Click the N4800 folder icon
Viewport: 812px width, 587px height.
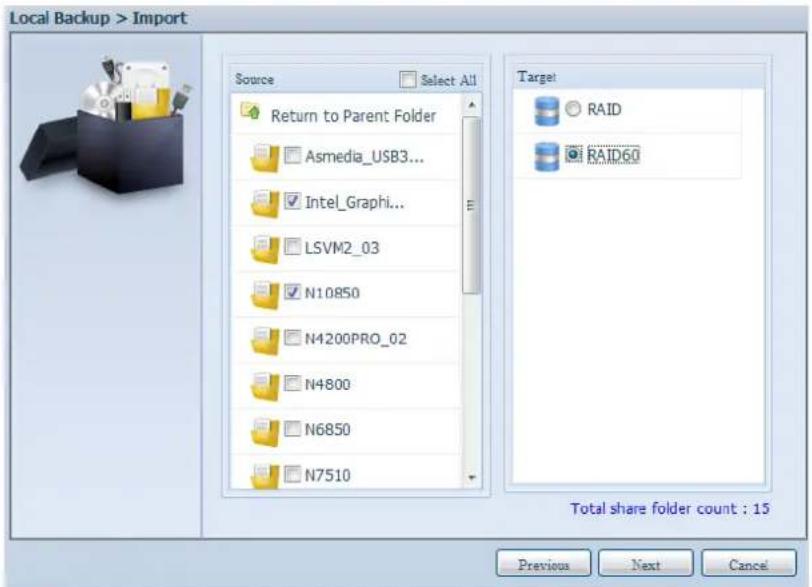pyautogui.click(x=265, y=385)
